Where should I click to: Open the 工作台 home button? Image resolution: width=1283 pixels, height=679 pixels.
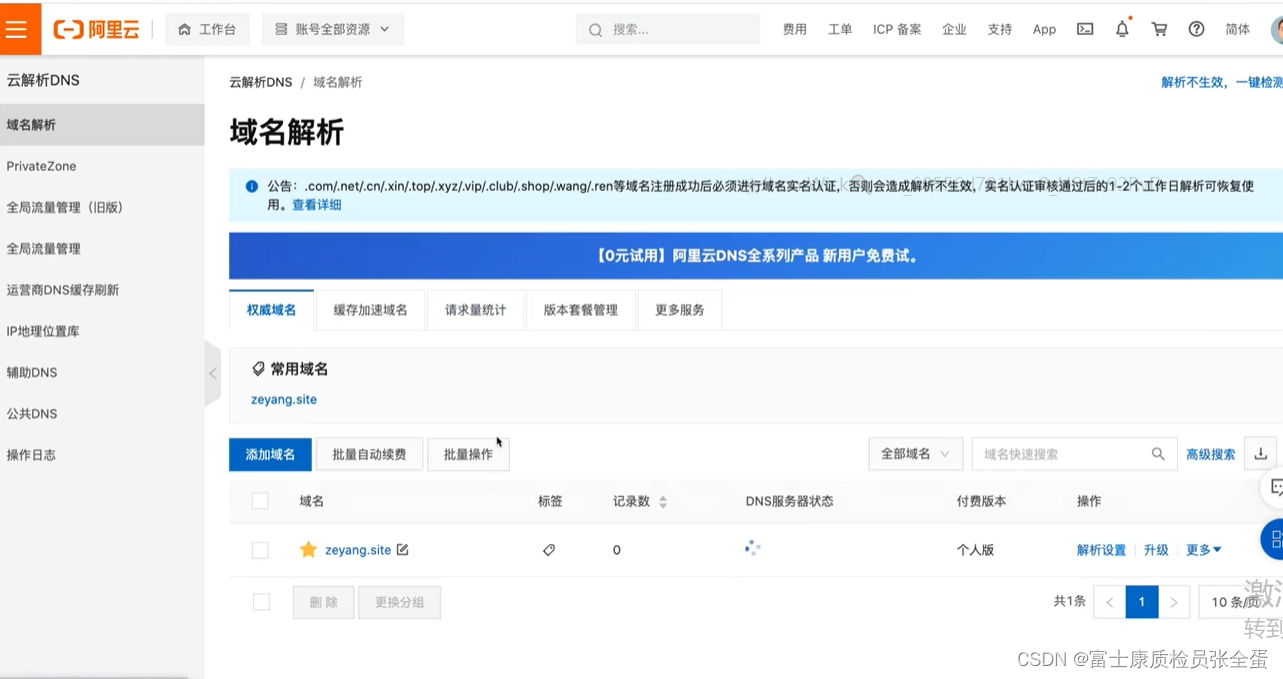click(x=207, y=30)
